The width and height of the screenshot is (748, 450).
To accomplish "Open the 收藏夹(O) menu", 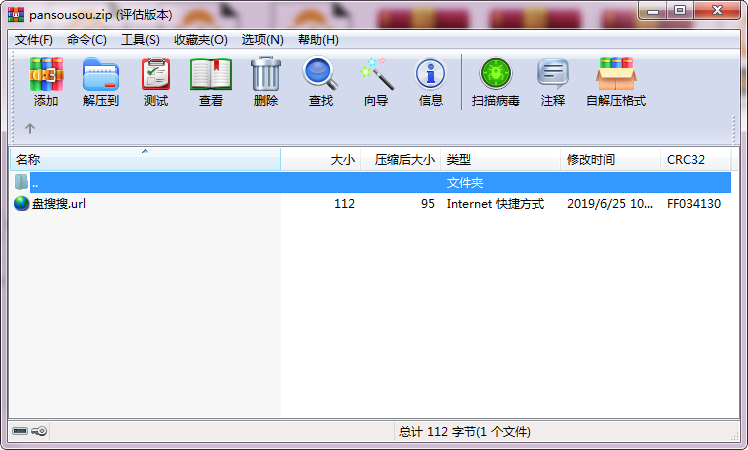I will tap(201, 40).
